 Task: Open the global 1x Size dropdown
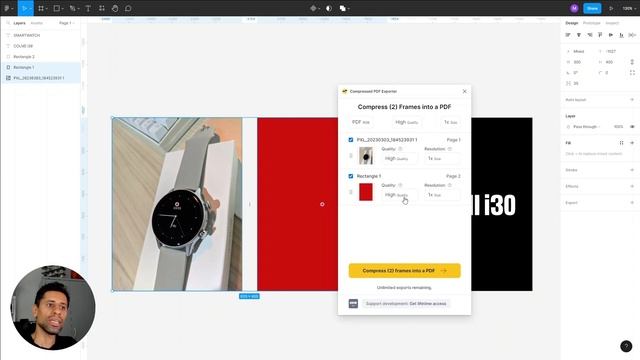(x=450, y=122)
